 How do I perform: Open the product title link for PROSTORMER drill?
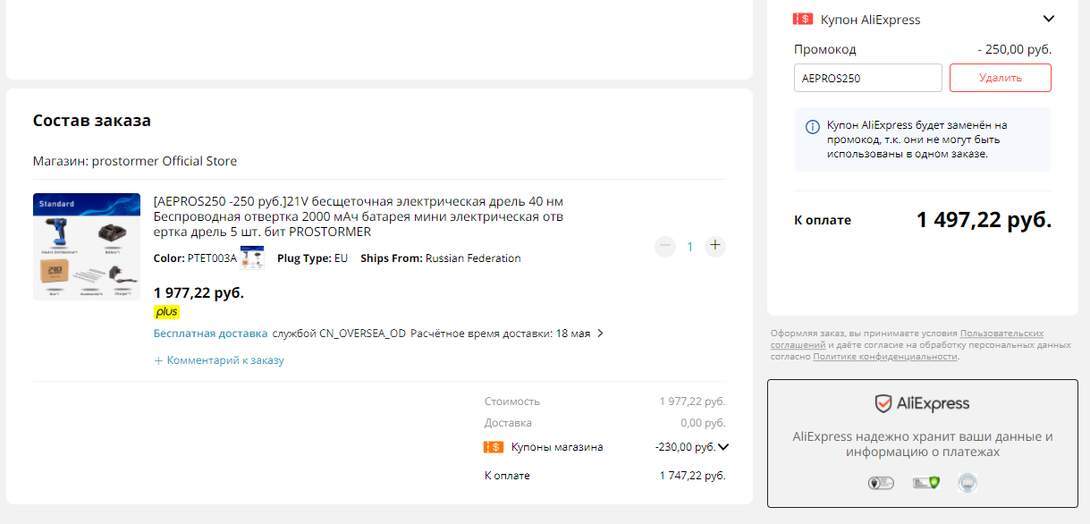coord(359,216)
